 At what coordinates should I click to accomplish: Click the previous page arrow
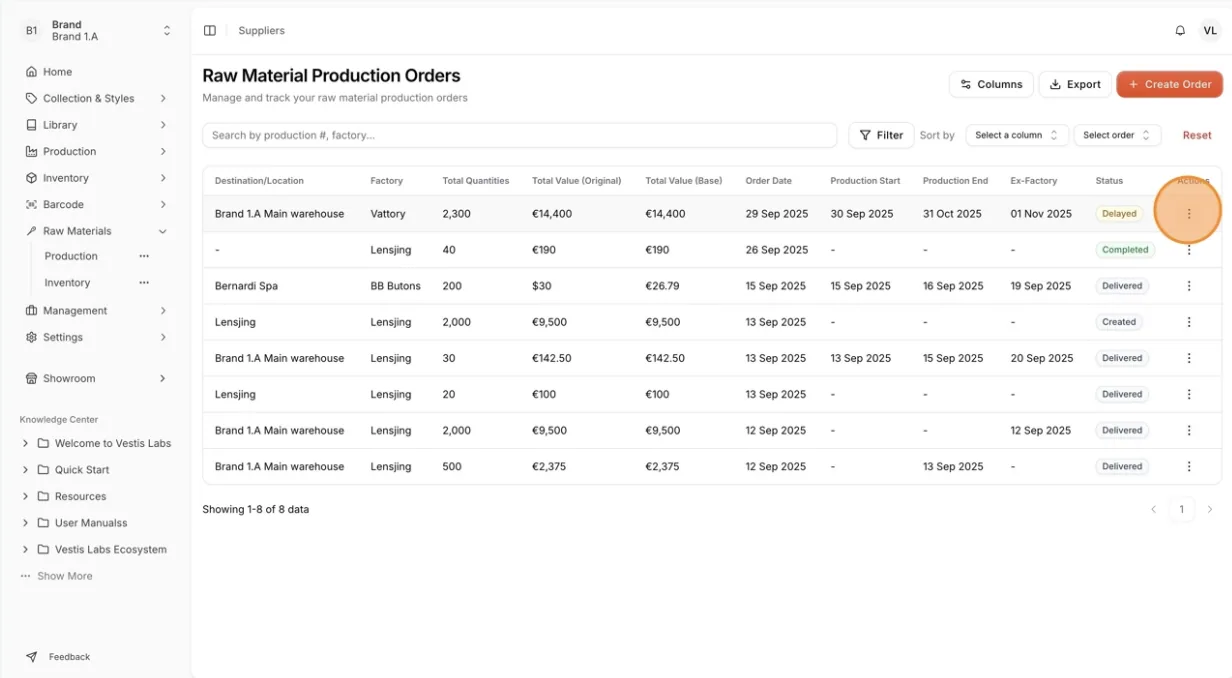pos(1153,510)
